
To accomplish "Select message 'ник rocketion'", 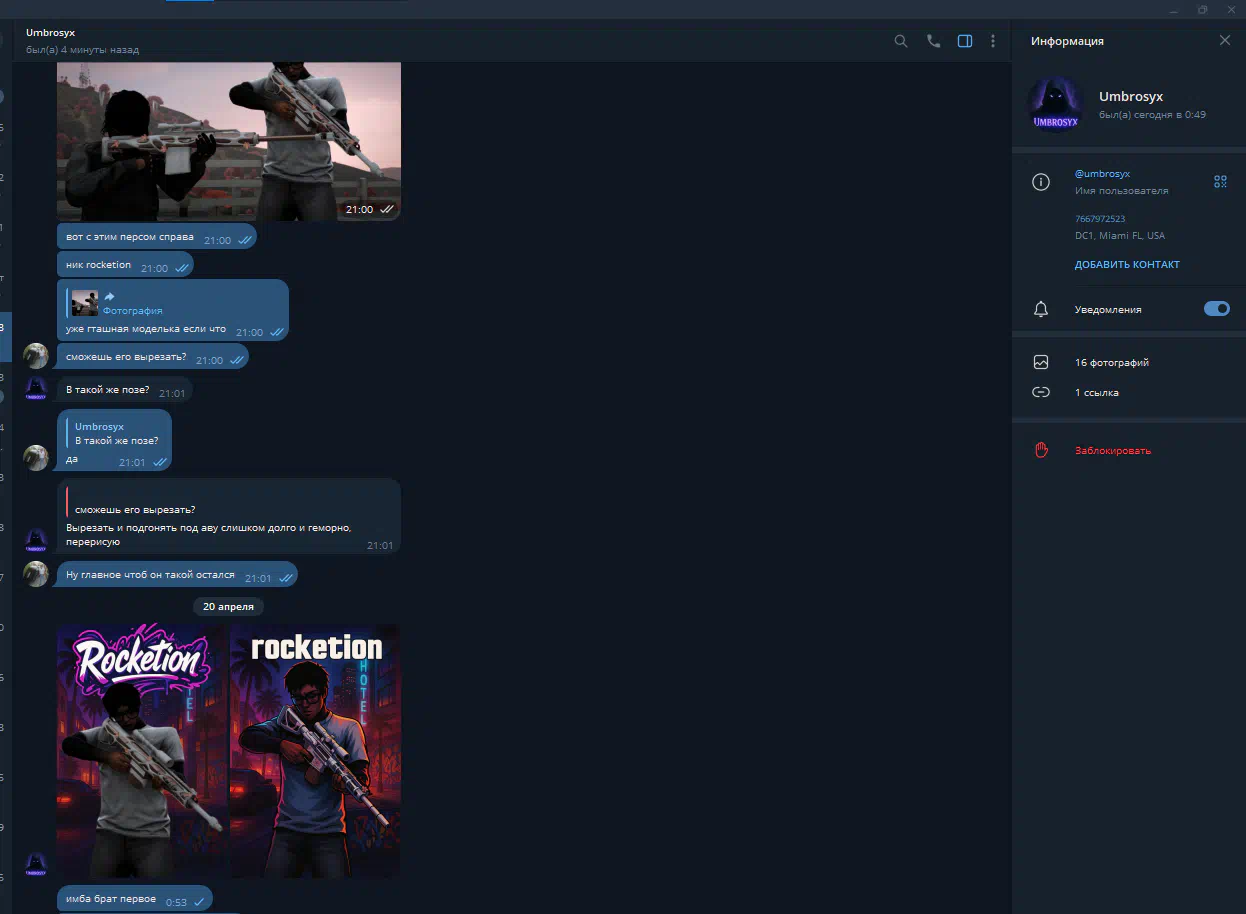I will pos(125,265).
